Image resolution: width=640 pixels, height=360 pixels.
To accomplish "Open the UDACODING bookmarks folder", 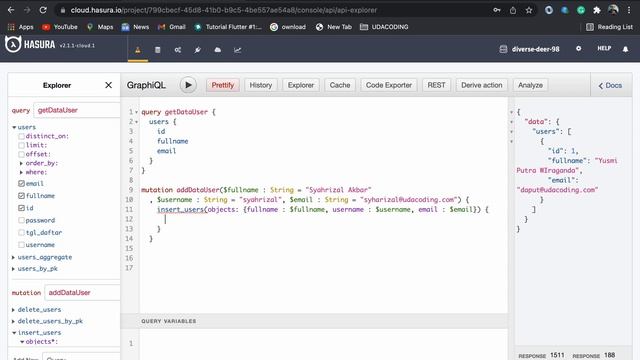I will pyautogui.click(x=384, y=27).
